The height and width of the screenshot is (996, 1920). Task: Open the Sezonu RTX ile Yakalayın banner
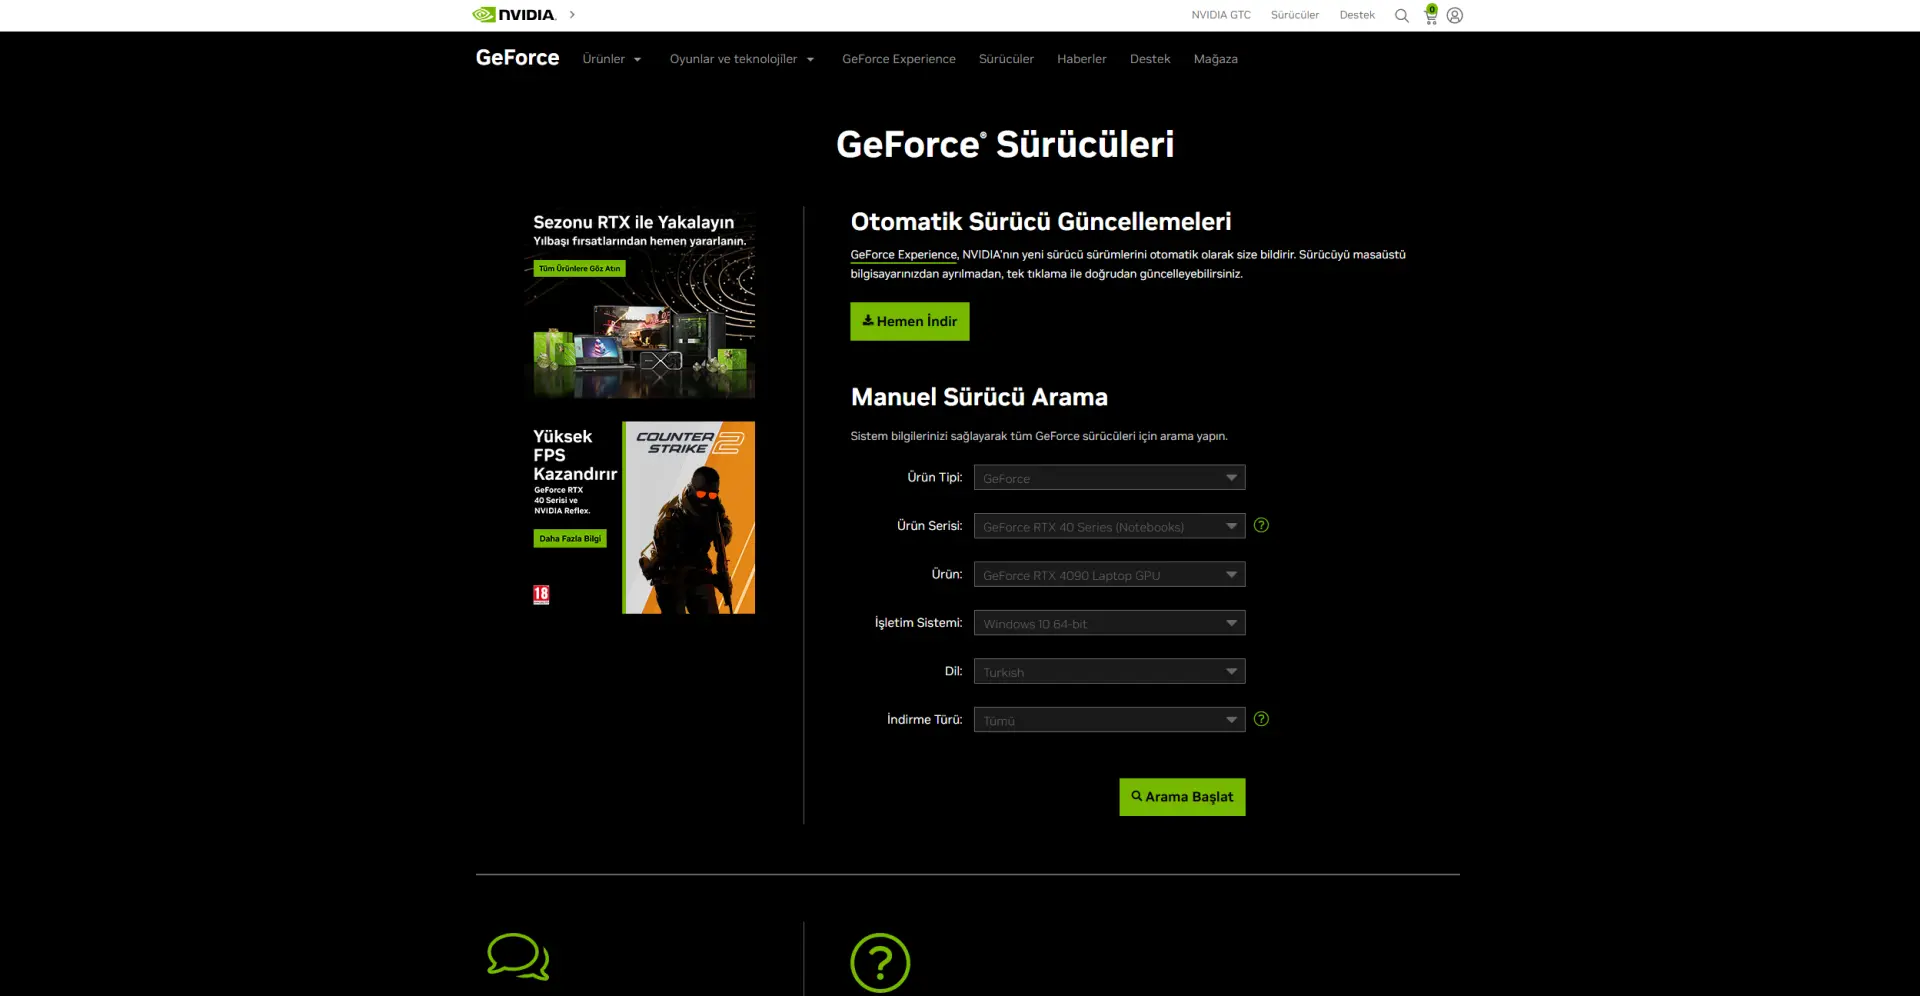coord(640,303)
